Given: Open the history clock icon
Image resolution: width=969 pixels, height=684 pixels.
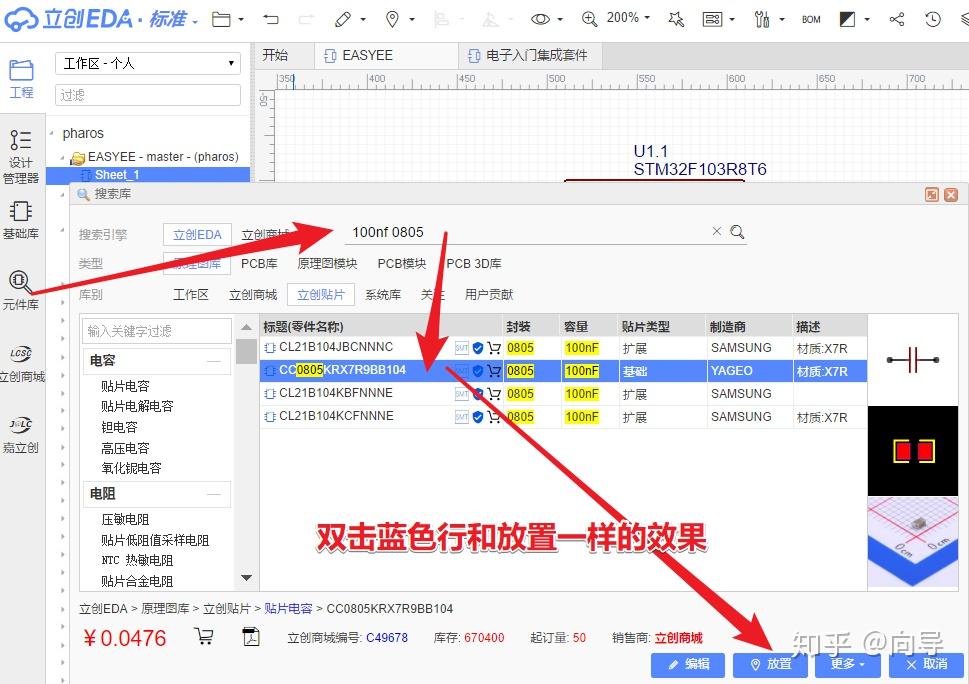Looking at the screenshot, I should 933,19.
